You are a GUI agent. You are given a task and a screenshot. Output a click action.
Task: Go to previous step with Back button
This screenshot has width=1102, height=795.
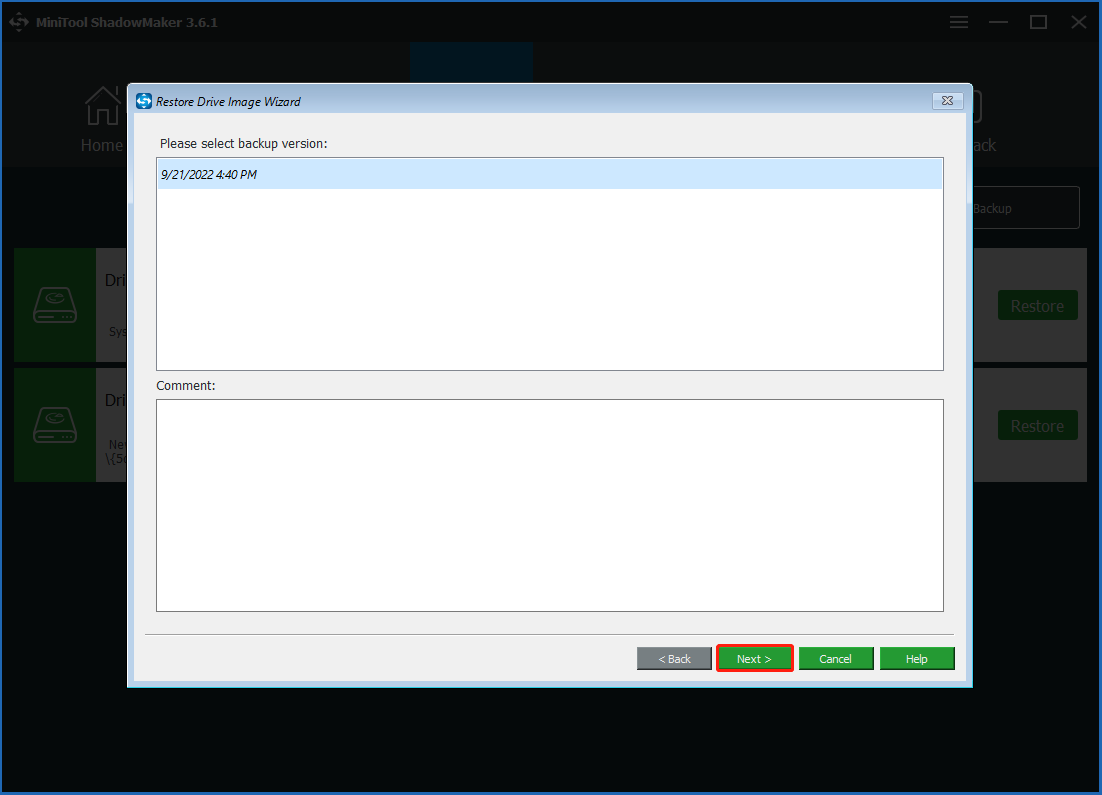[x=674, y=659]
